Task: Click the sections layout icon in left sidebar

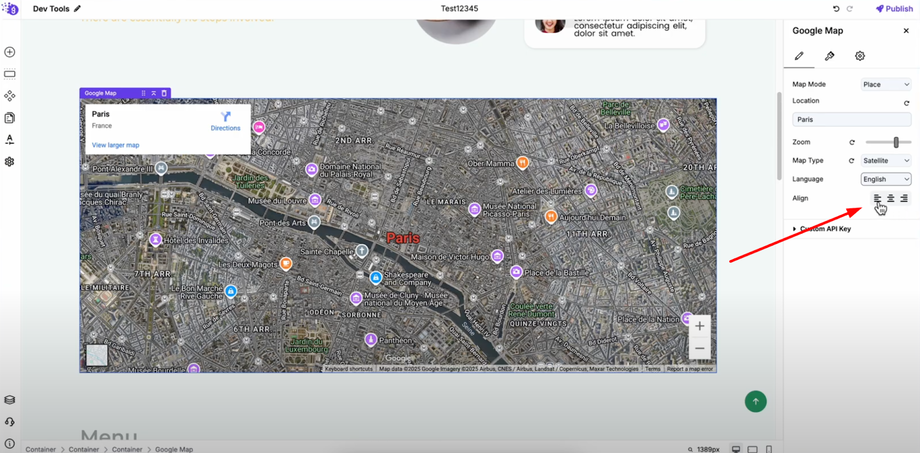Action: coord(9,74)
